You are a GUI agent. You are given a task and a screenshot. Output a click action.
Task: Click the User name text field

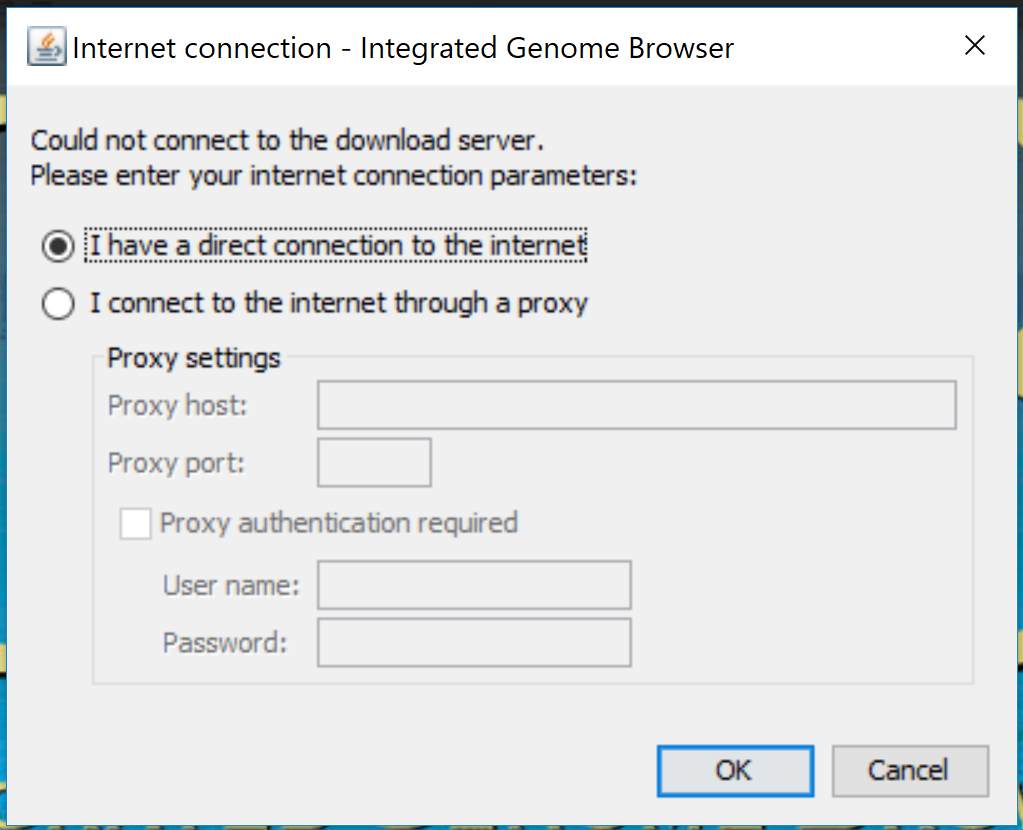click(474, 585)
